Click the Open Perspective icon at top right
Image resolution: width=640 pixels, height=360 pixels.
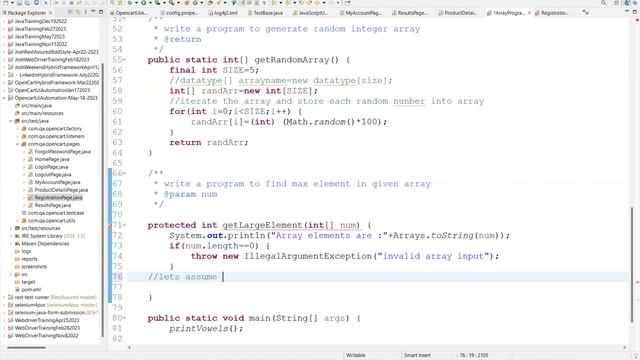616,3
